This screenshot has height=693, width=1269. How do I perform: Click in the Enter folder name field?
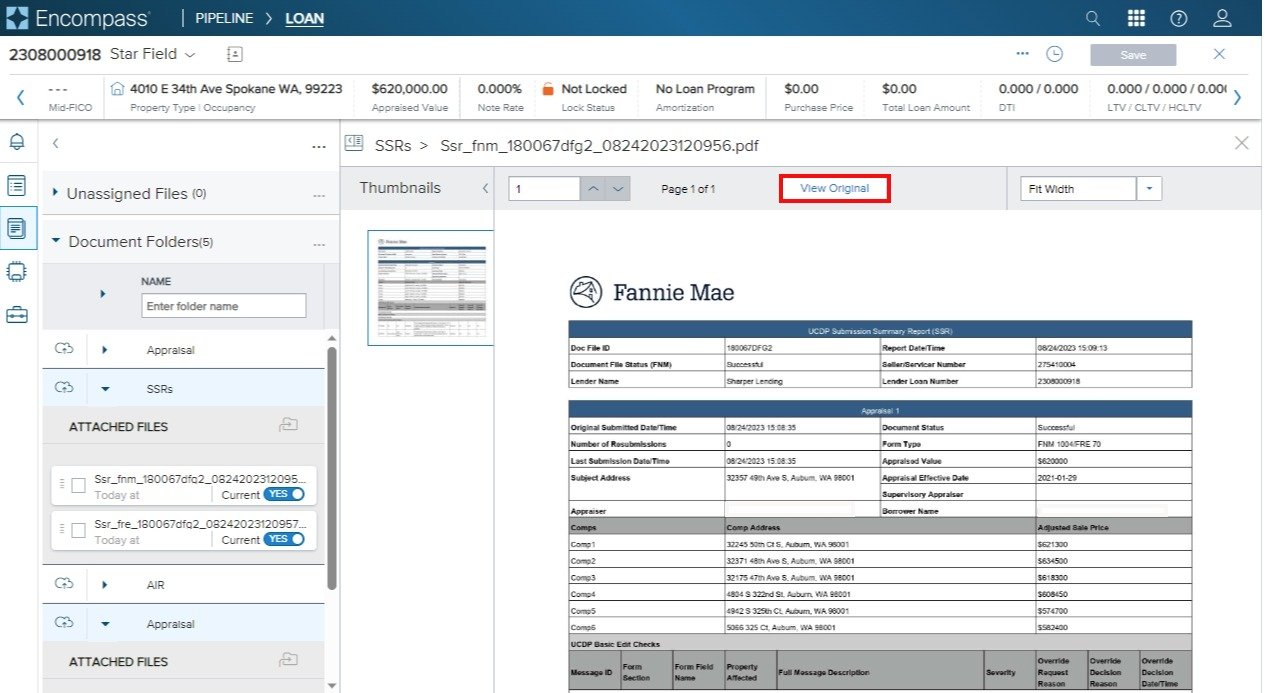[x=224, y=306]
